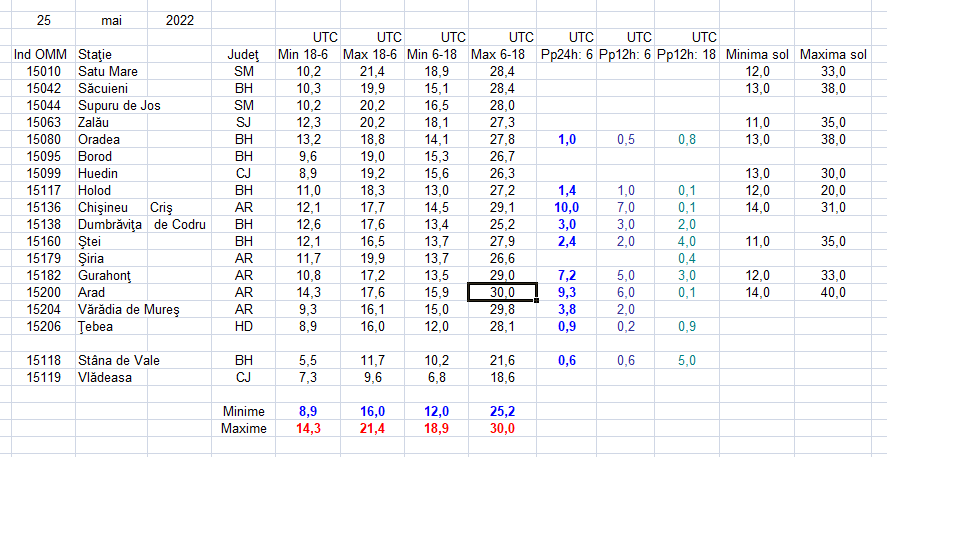Select the Vlădeasa station cell
The image size is (960, 540).
tap(111, 378)
